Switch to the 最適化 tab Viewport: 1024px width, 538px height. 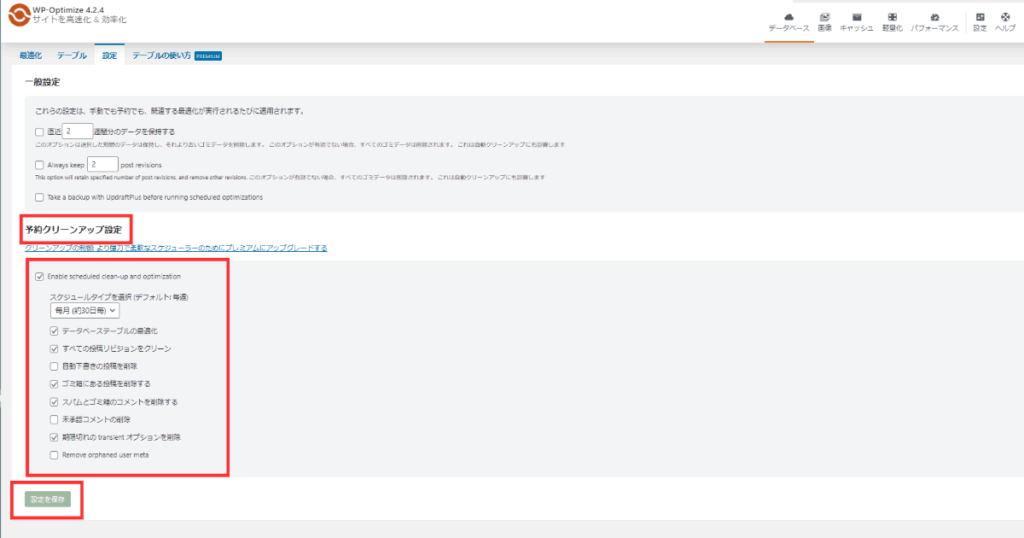coord(30,56)
